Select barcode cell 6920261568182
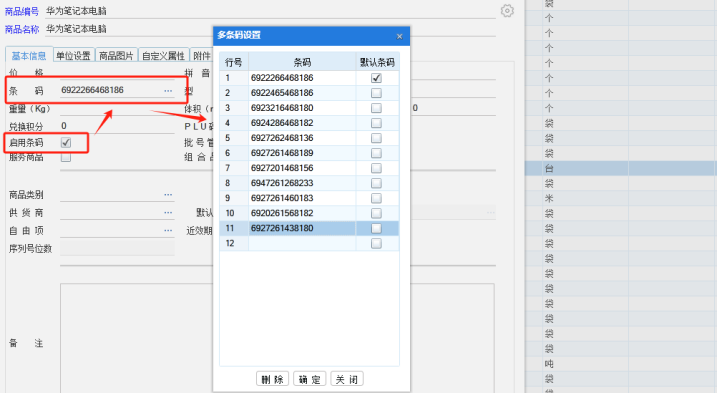The image size is (718, 394). click(x=302, y=213)
